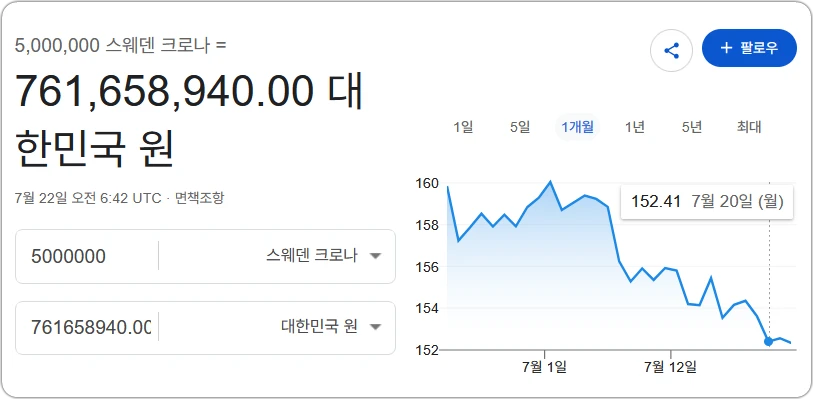813x399 pixels.
Task: Show the 최대 maximum range chart
Action: point(749,126)
